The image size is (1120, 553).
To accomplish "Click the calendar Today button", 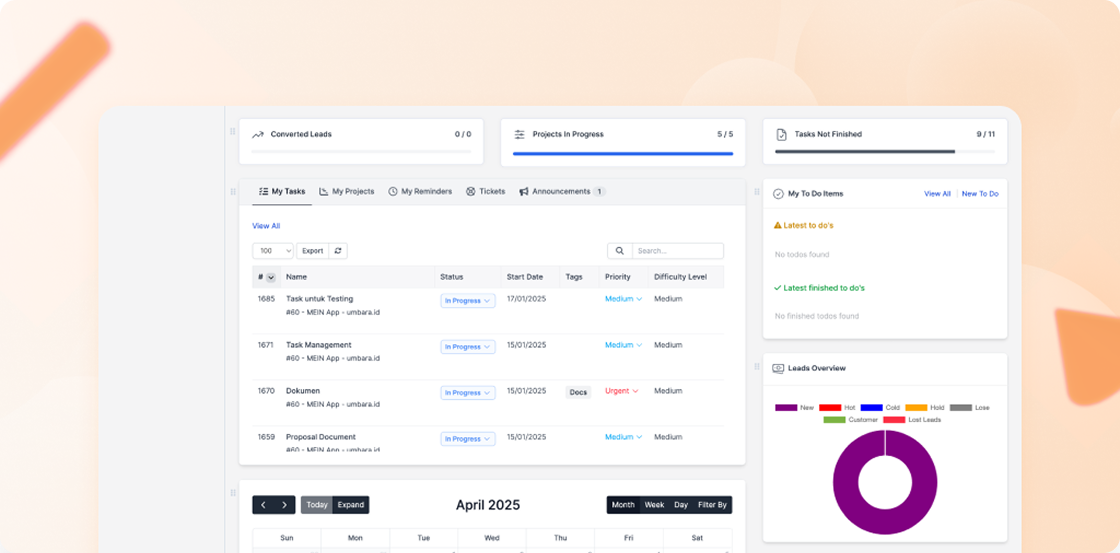I will [x=316, y=505].
